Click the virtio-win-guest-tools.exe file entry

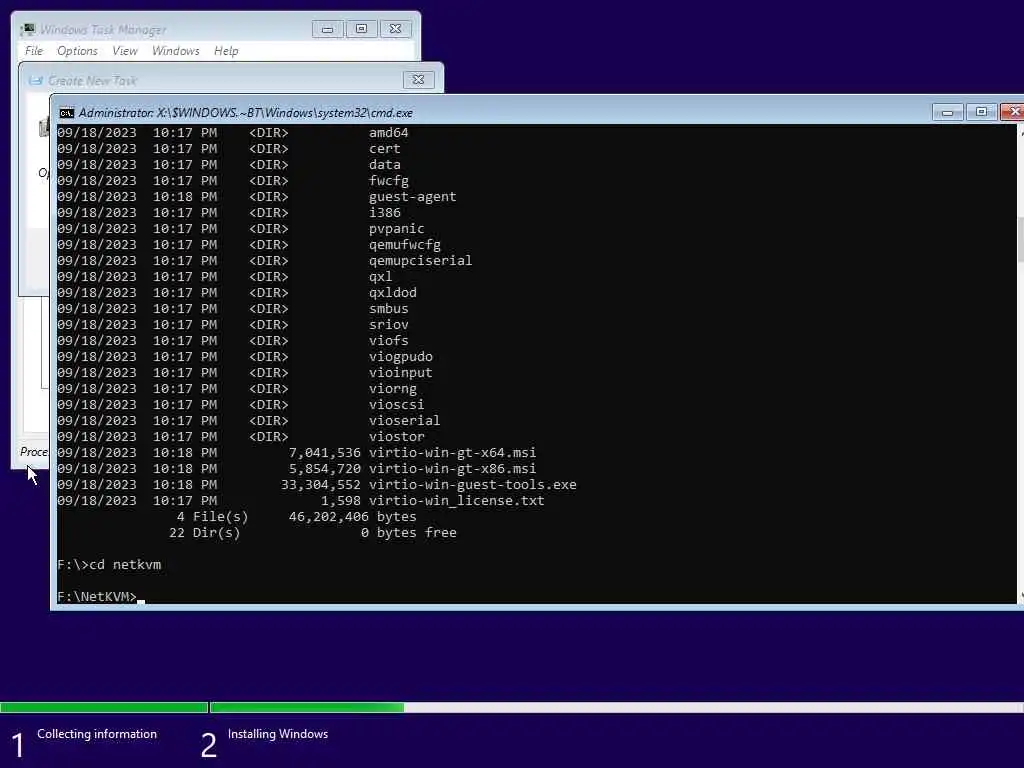(472, 485)
